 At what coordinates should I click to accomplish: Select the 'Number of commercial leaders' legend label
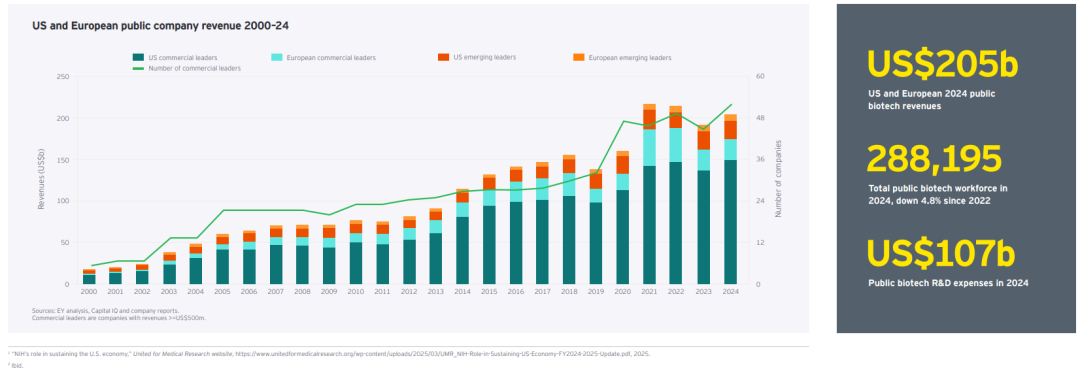pyautogui.click(x=195, y=68)
